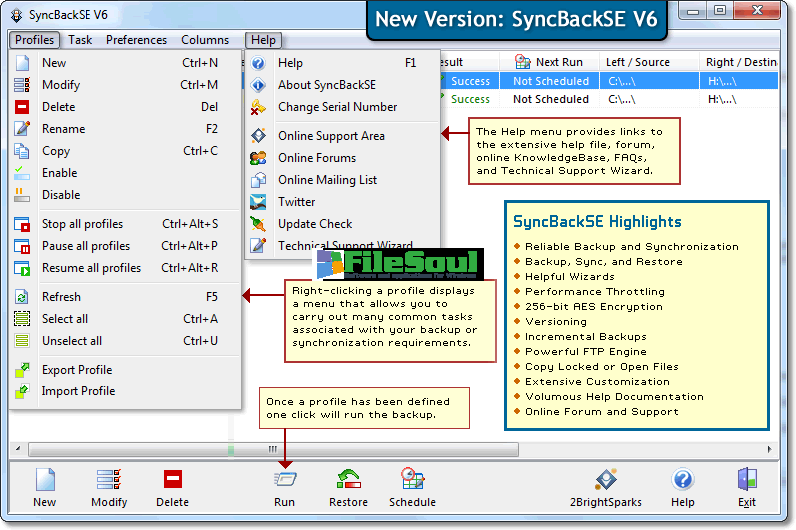Open the Task menu
Image resolution: width=796 pixels, height=530 pixels.
coord(80,40)
